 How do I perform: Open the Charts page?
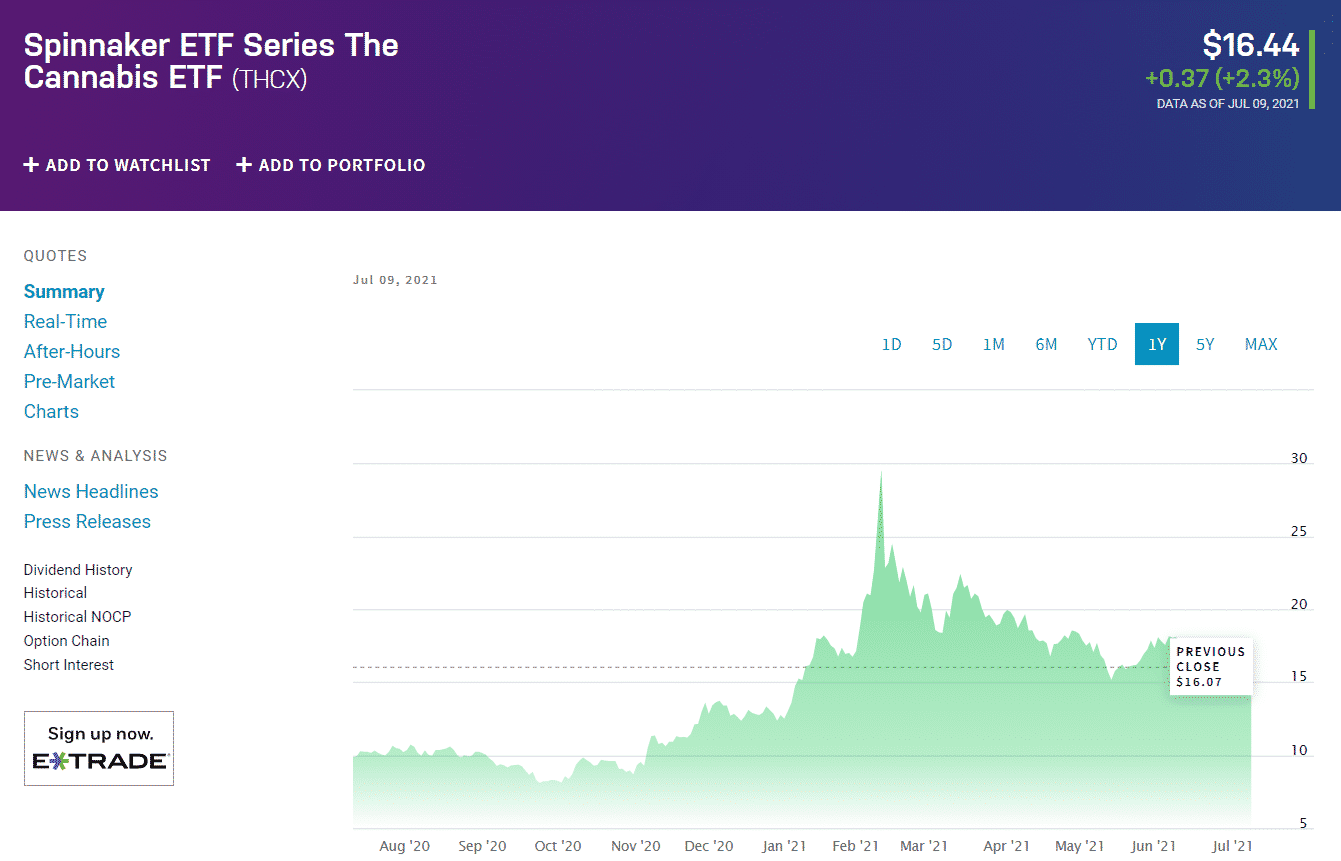pos(51,412)
